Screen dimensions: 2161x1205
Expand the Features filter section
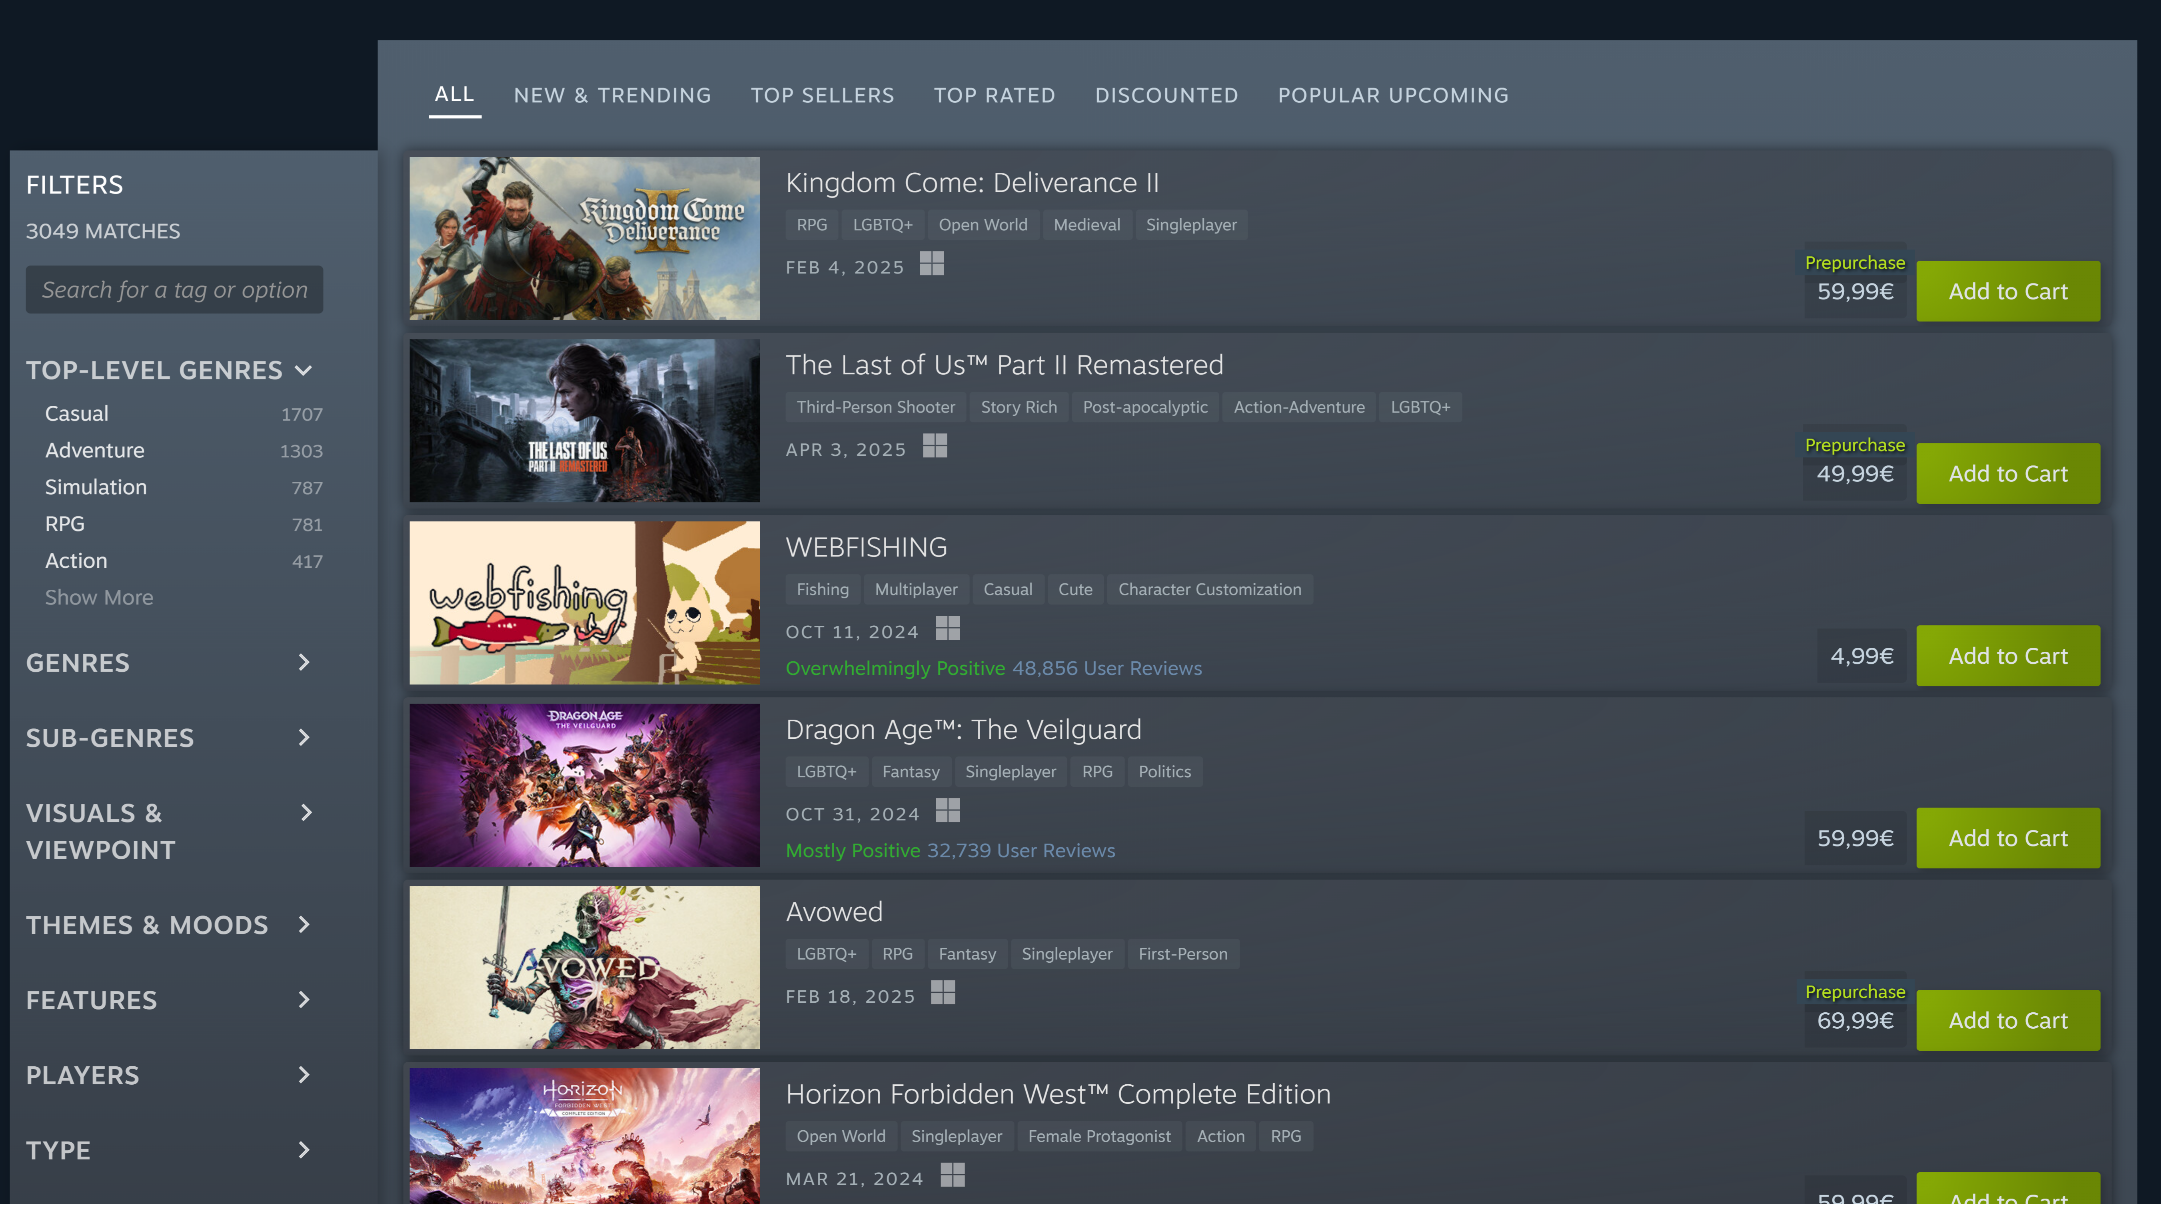coord(304,1000)
